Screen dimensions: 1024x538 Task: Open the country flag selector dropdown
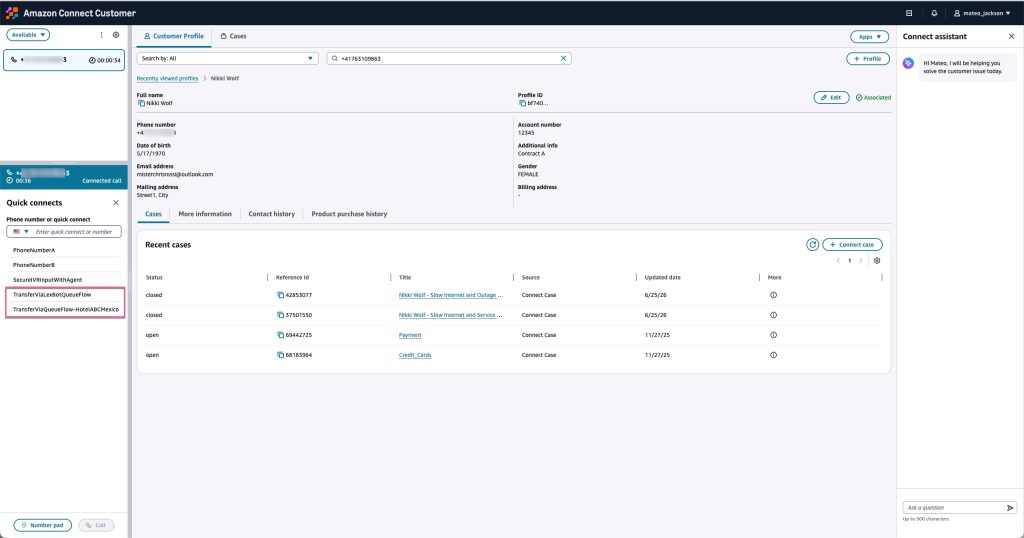click(x=21, y=232)
